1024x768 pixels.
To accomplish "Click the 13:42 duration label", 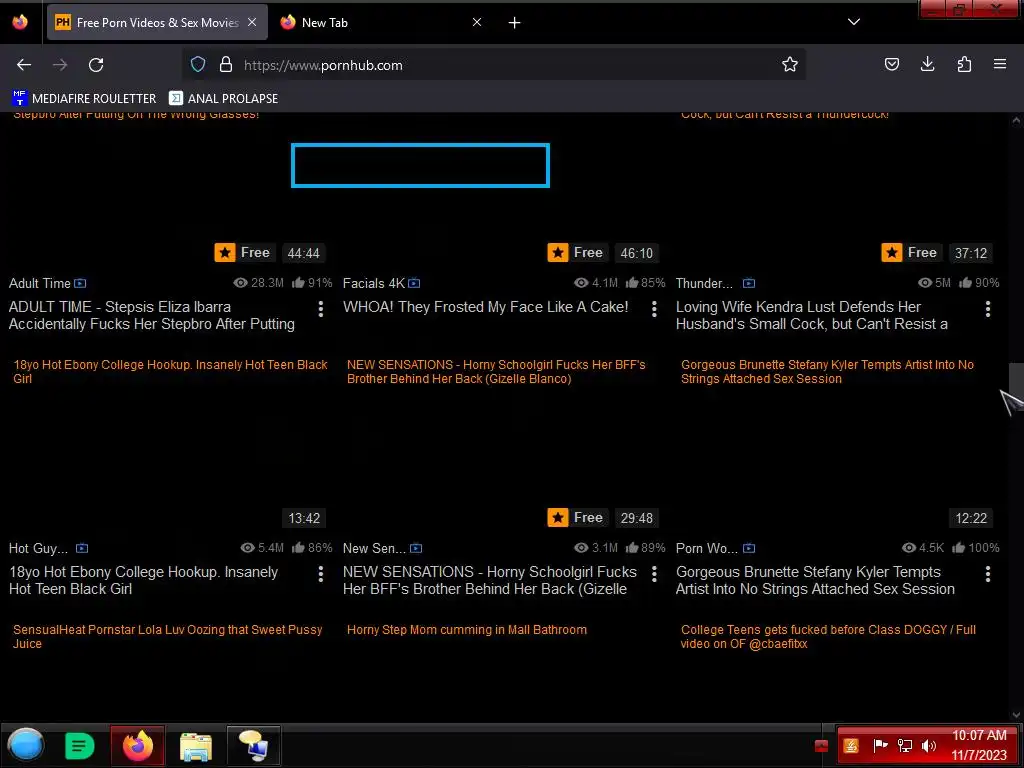I will (x=304, y=518).
